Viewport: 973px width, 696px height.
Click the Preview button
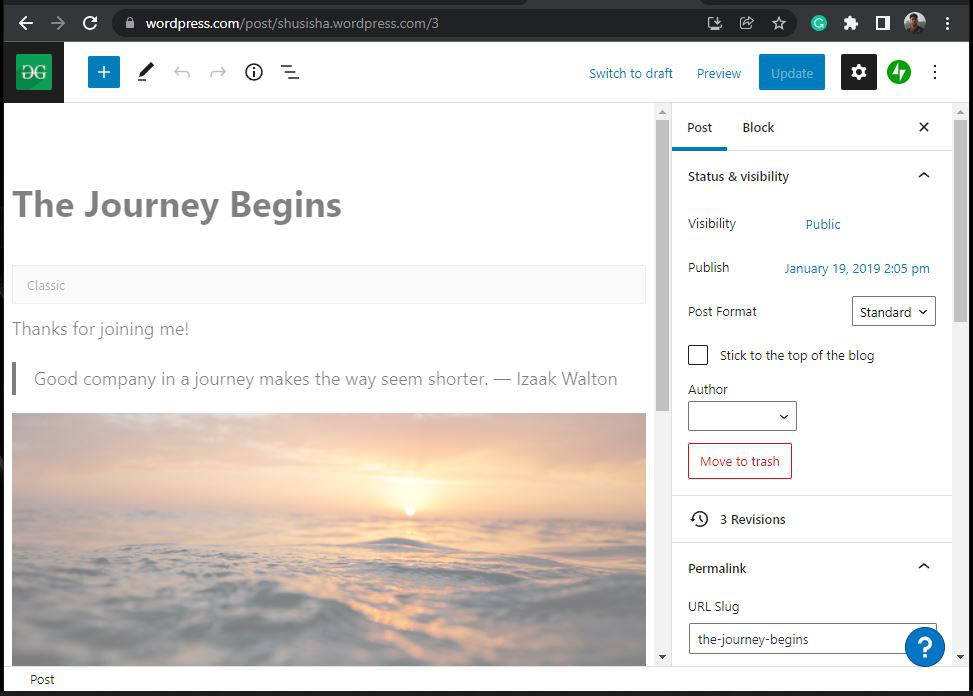click(x=719, y=73)
